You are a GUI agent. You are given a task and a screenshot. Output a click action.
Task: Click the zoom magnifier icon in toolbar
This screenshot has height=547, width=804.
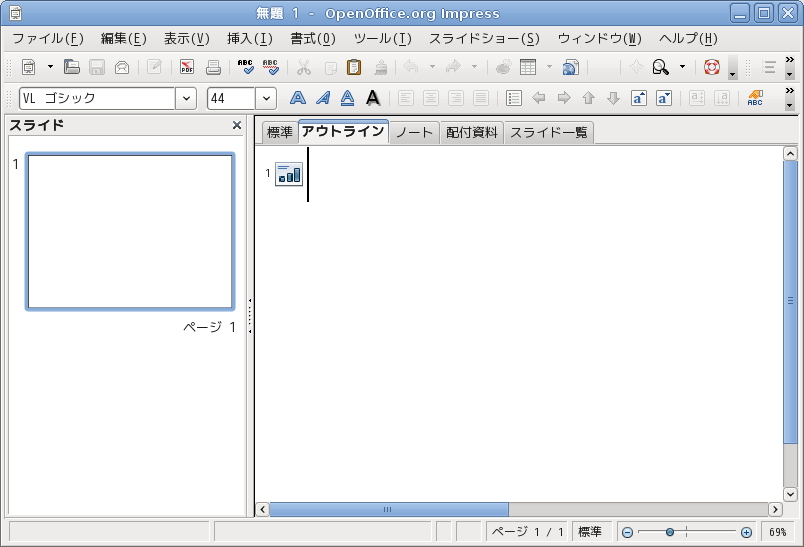click(660, 68)
